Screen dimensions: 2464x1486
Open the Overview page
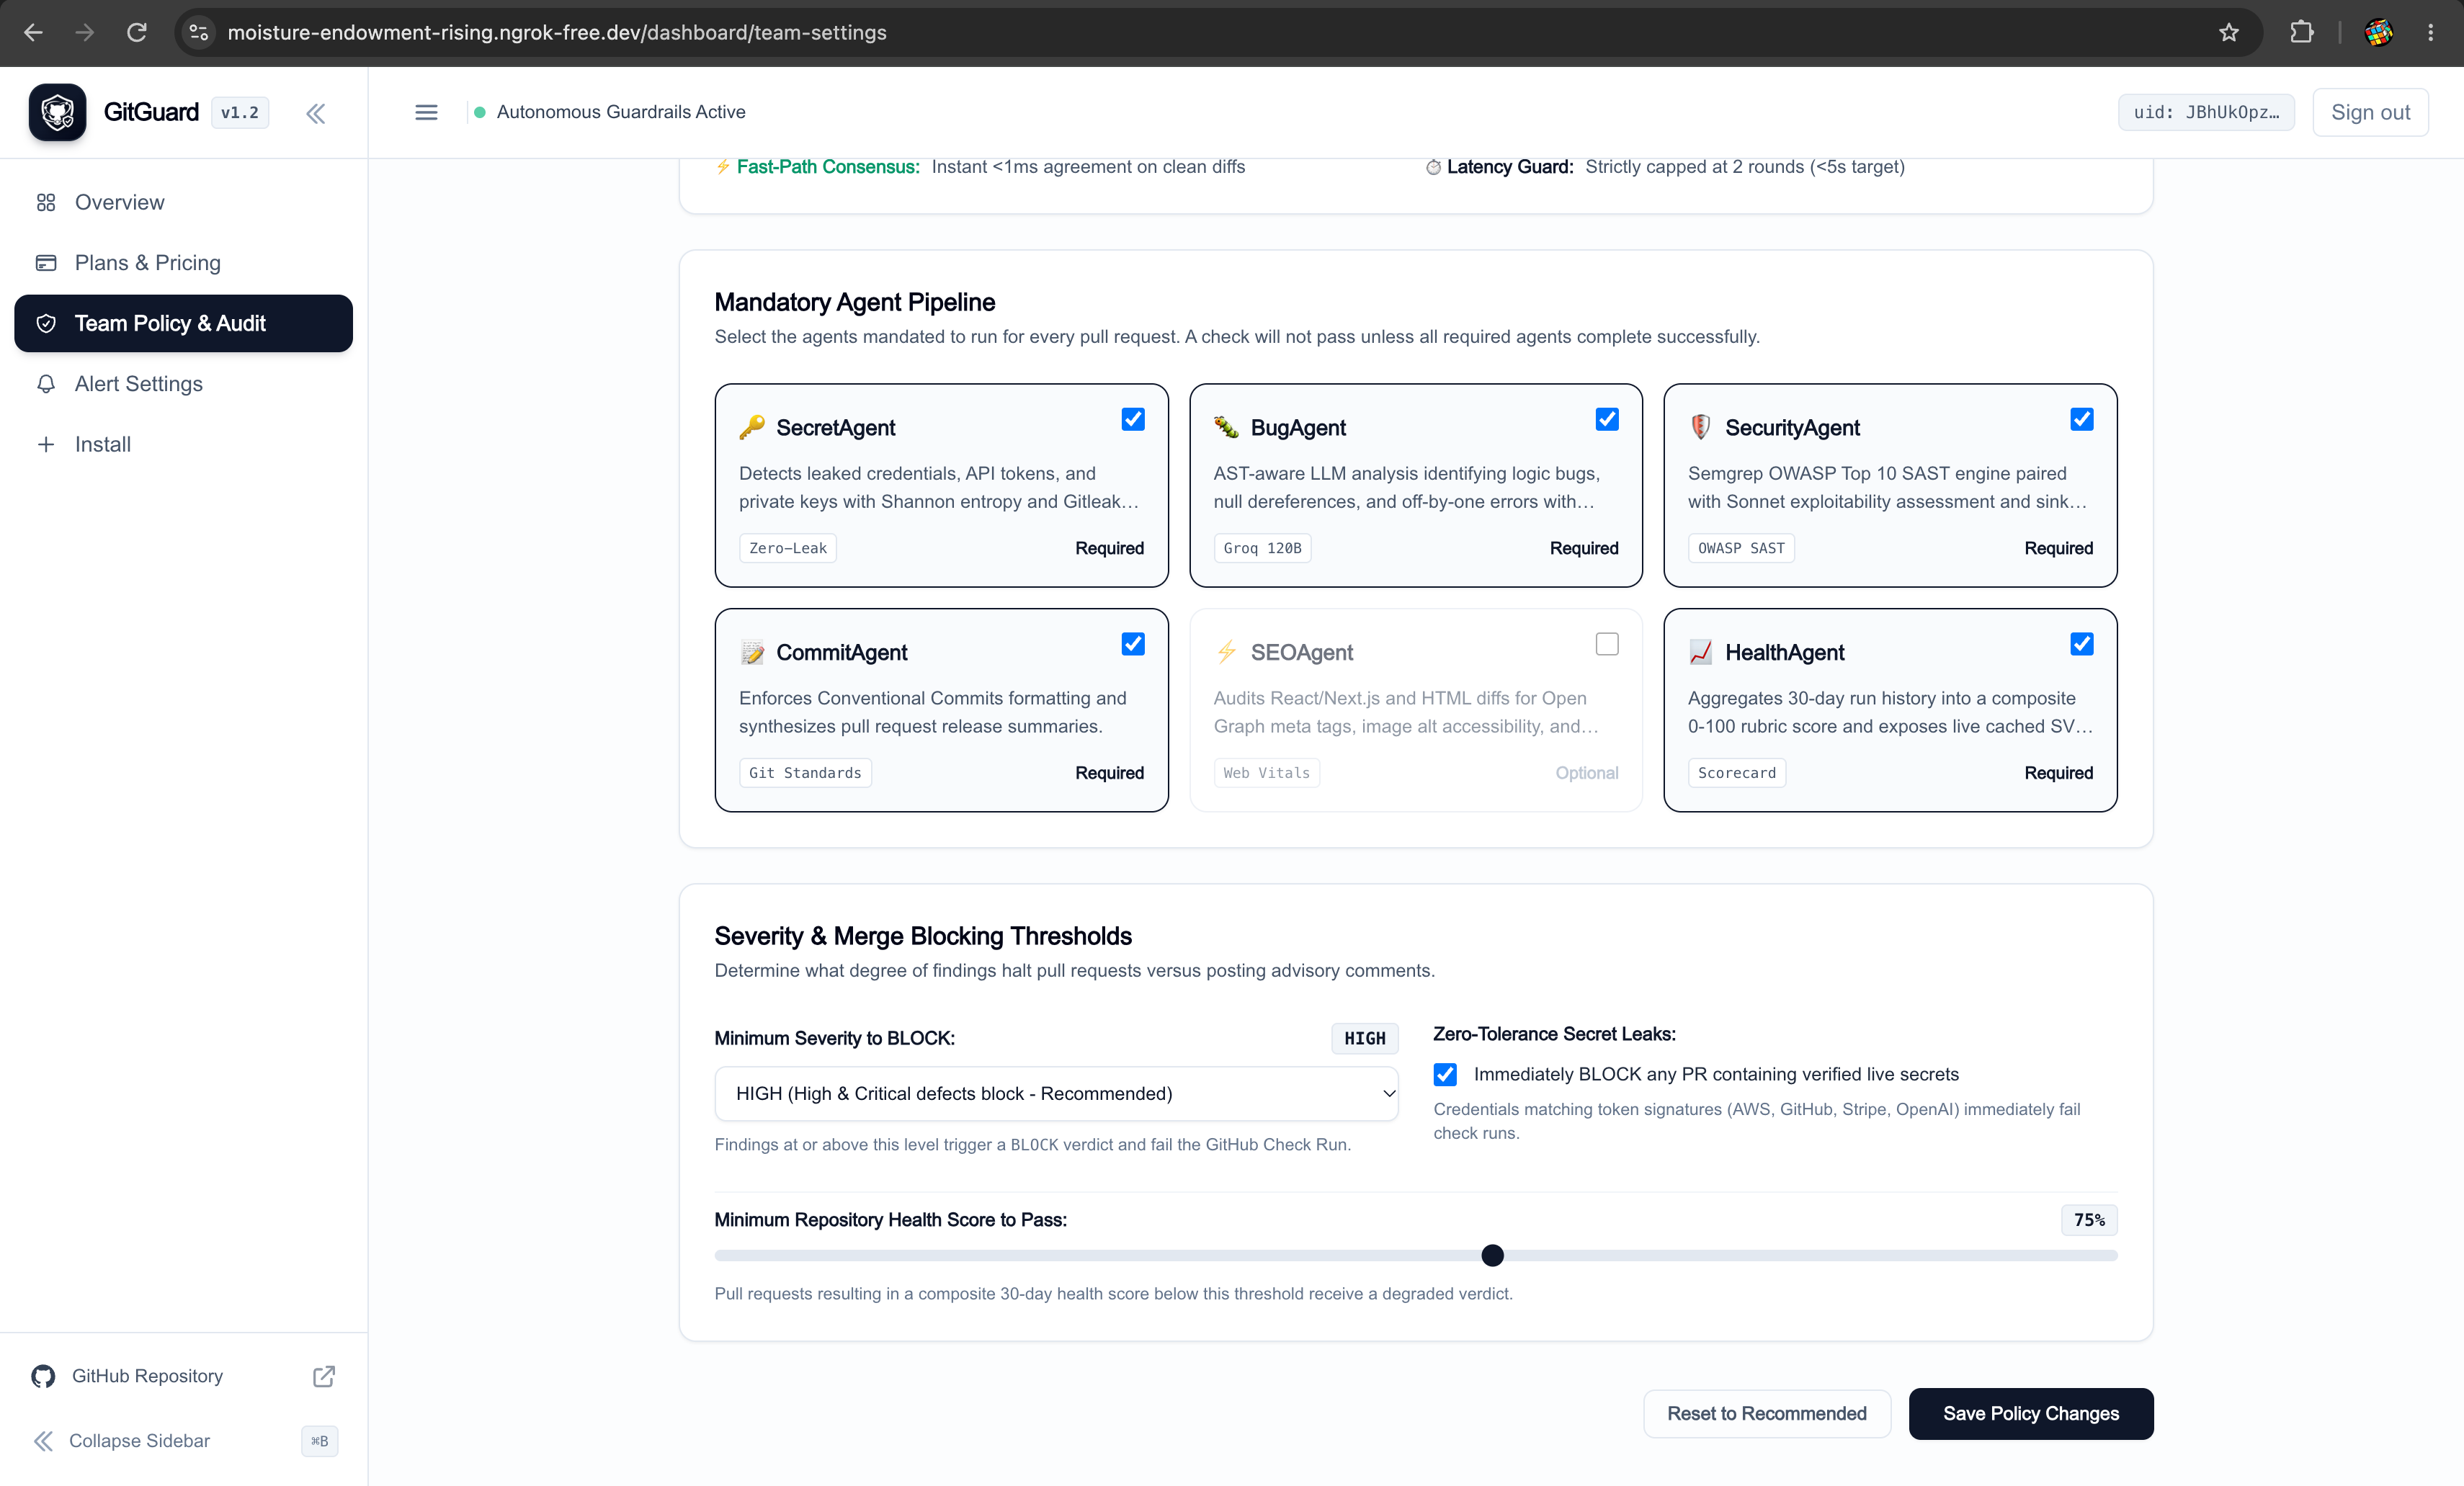coord(184,202)
